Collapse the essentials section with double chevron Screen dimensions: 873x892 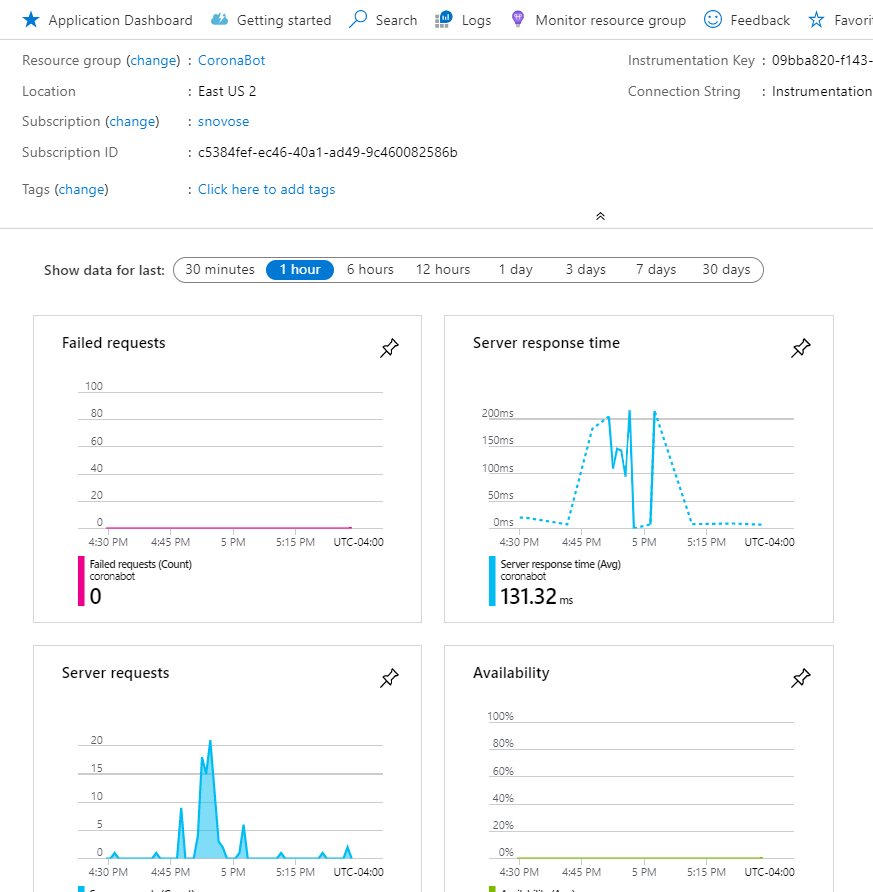pos(600,216)
